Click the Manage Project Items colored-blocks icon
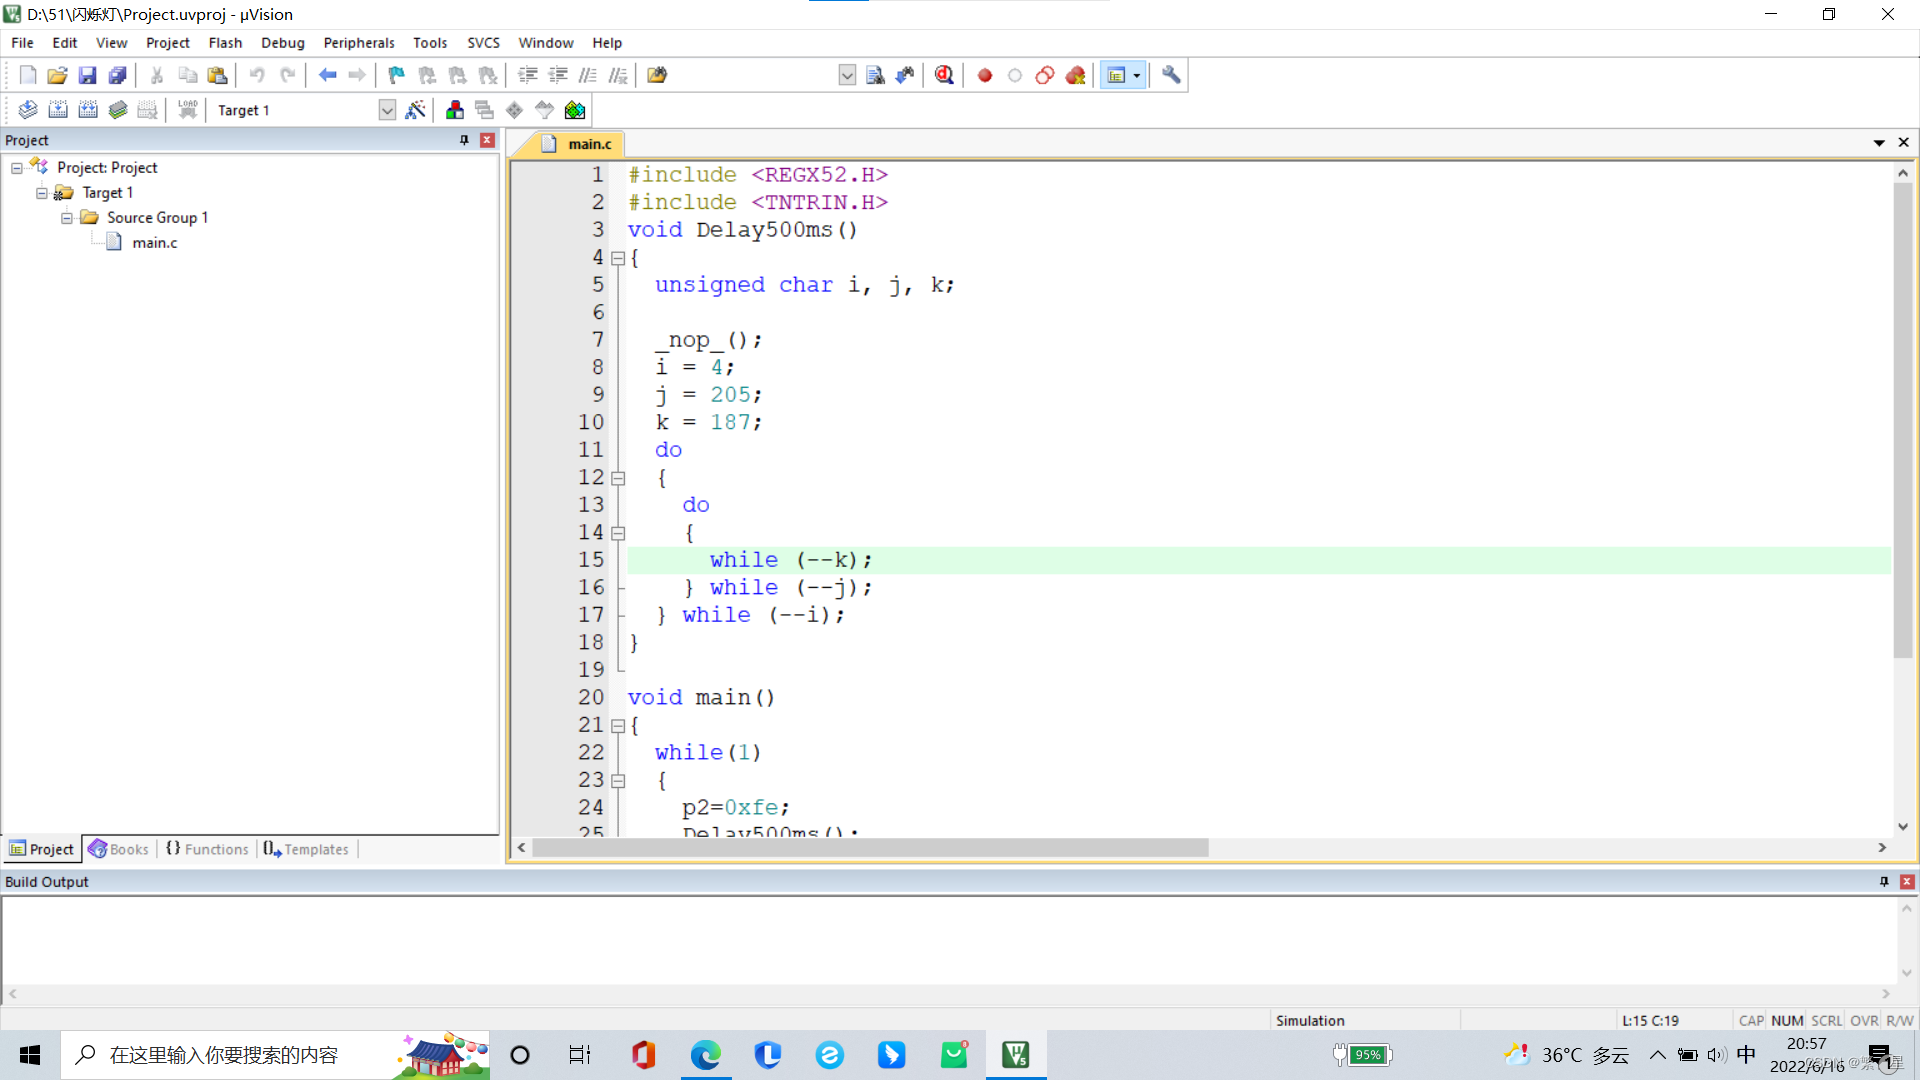This screenshot has height=1080, width=1920. click(x=455, y=110)
